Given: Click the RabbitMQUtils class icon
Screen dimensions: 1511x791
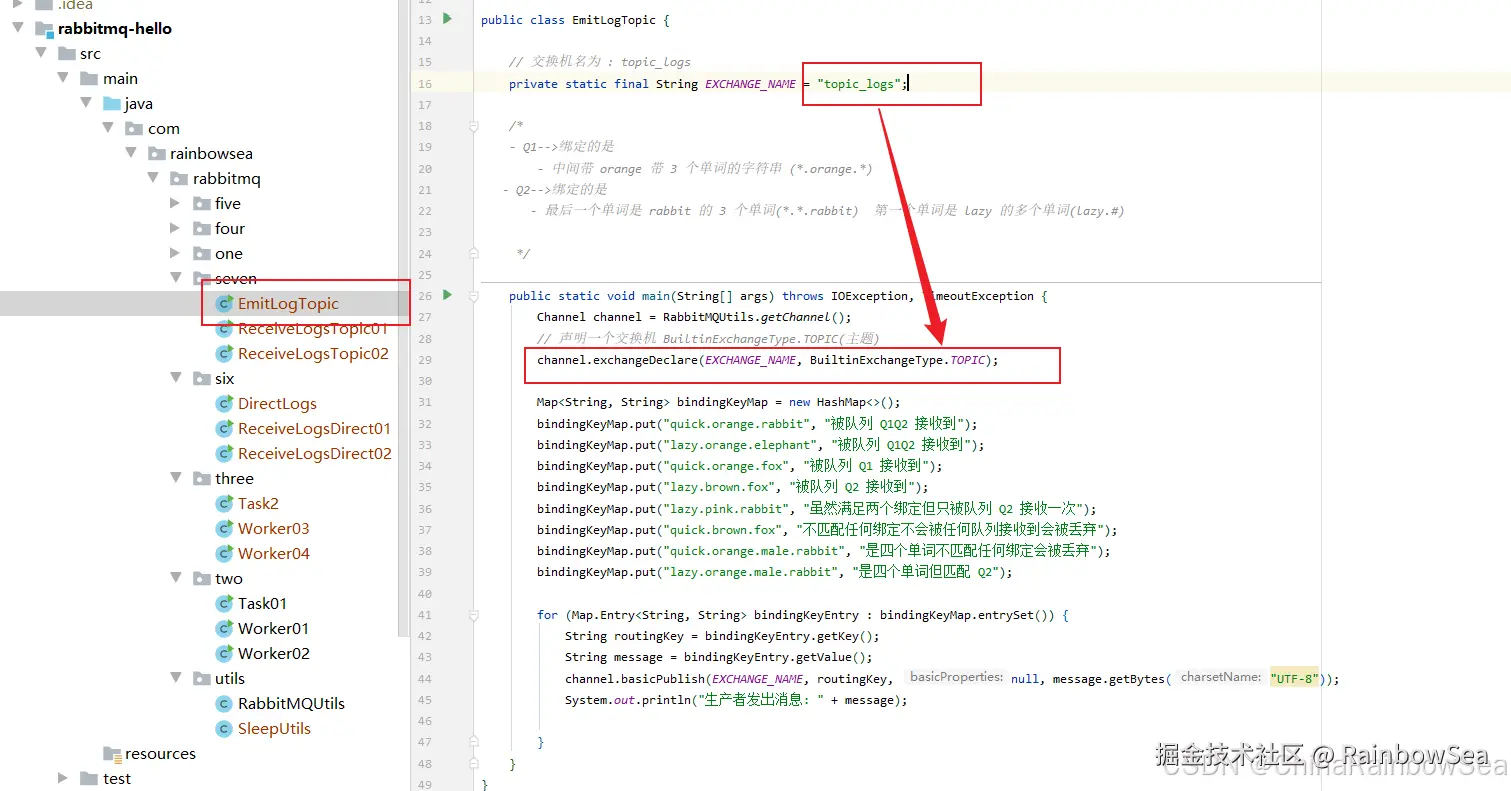Looking at the screenshot, I should (224, 703).
